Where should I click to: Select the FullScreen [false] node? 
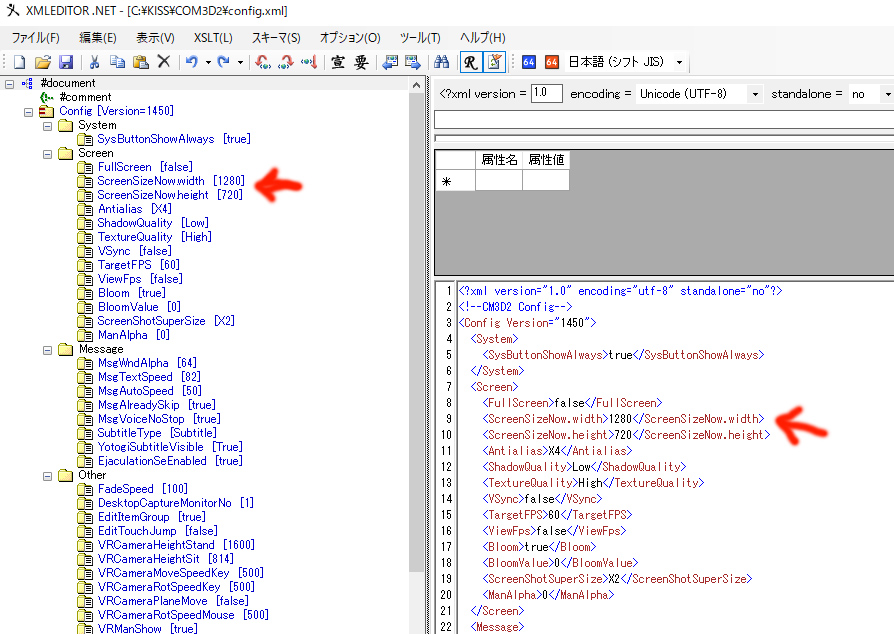coord(145,167)
